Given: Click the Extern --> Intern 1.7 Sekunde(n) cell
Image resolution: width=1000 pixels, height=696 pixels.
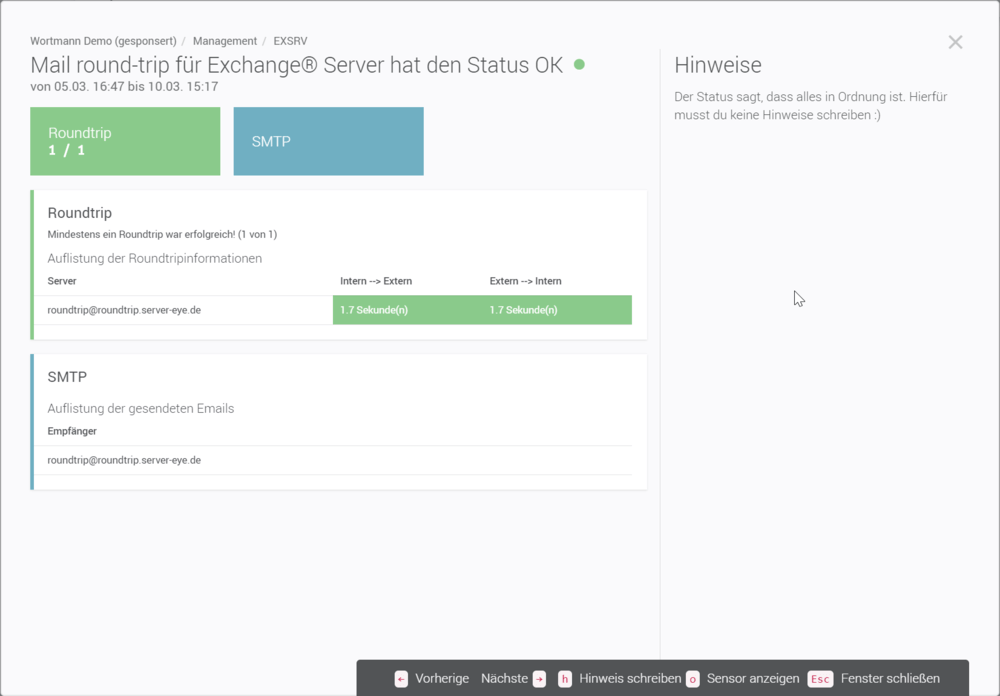Looking at the screenshot, I should (x=557, y=310).
